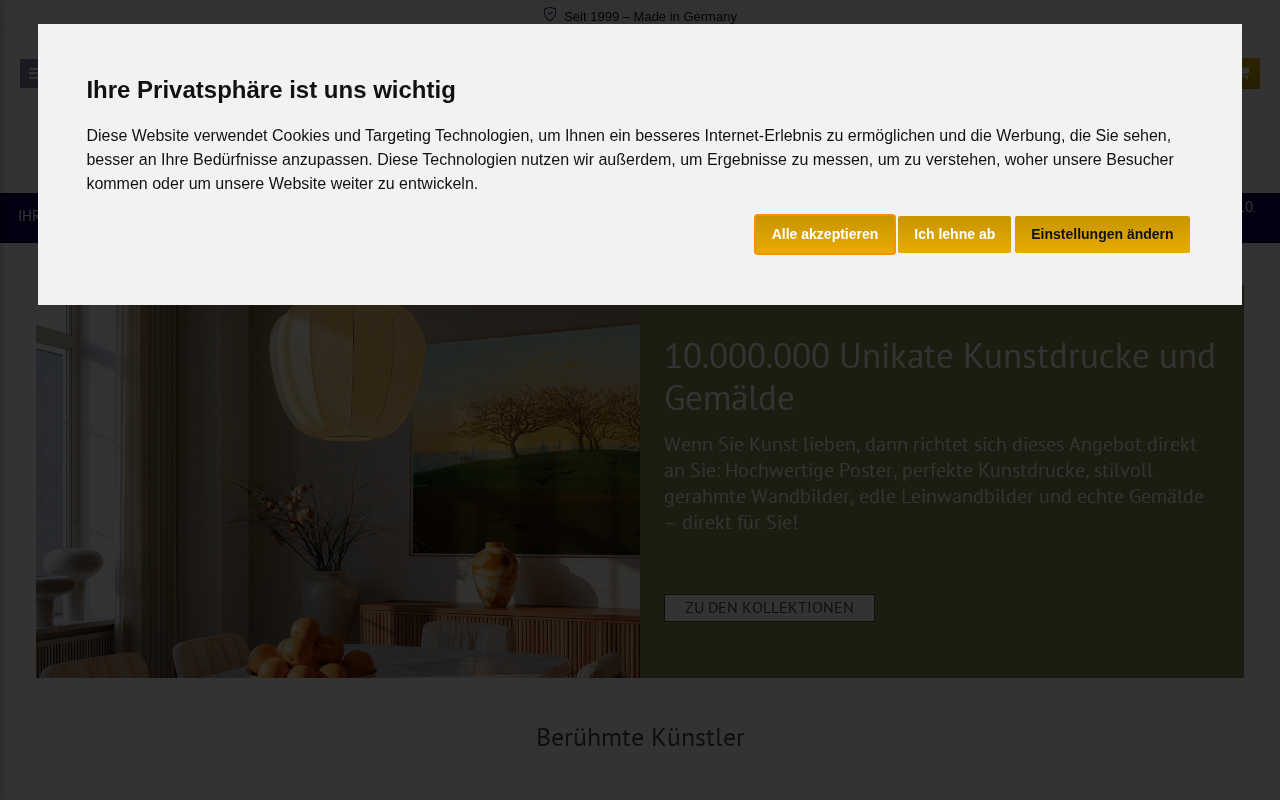Click the headline 10.000.000 Unikate Kunstdrucke
Image resolution: width=1280 pixels, height=800 pixels.
940,377
